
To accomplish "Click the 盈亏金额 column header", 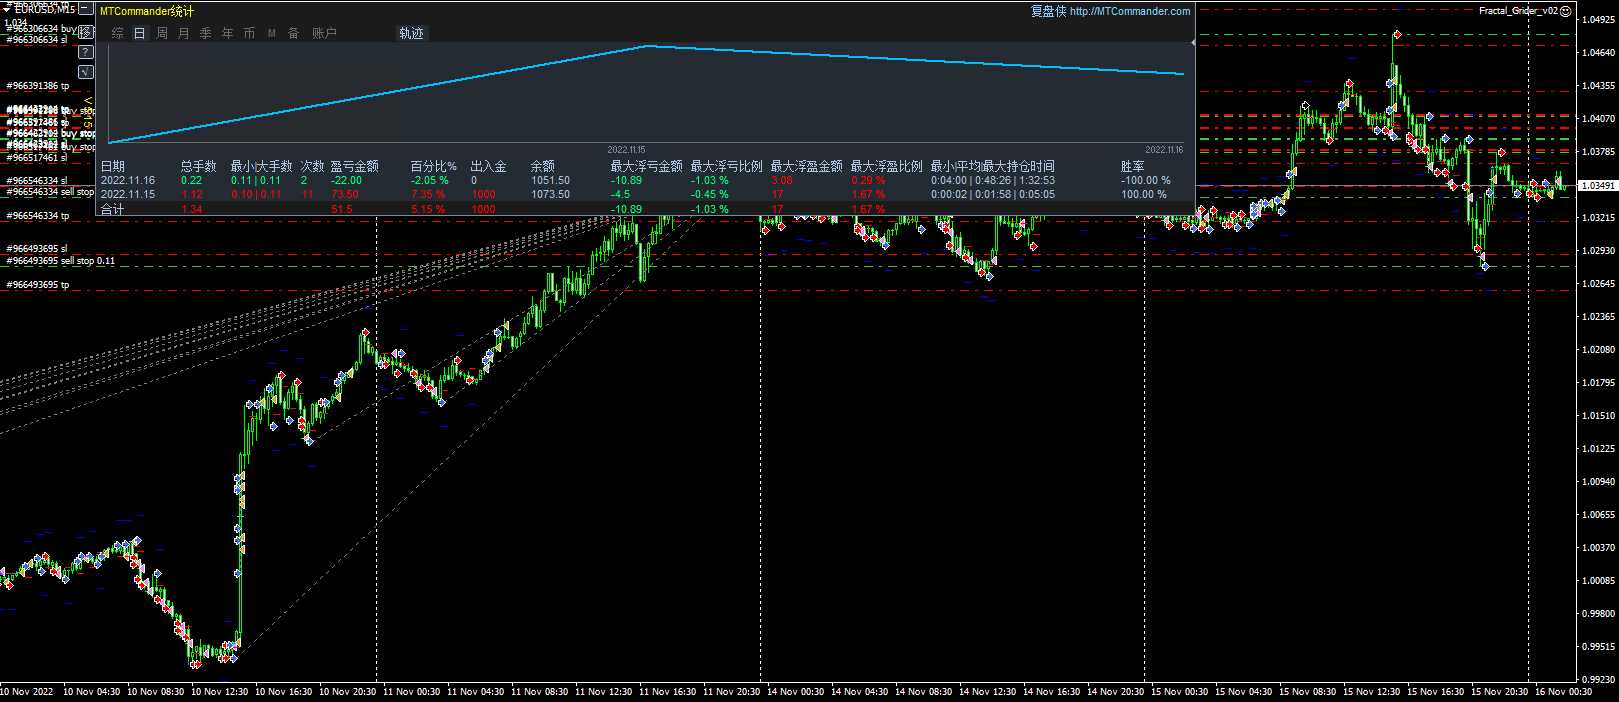I will pos(355,166).
